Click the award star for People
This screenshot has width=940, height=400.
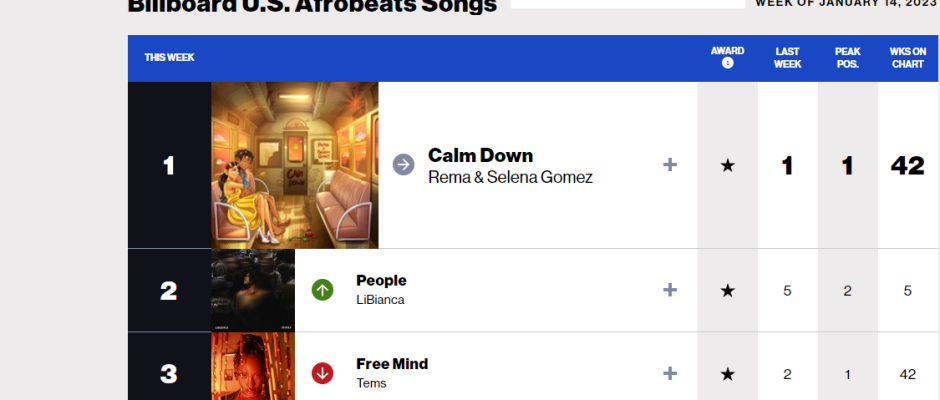pos(727,290)
